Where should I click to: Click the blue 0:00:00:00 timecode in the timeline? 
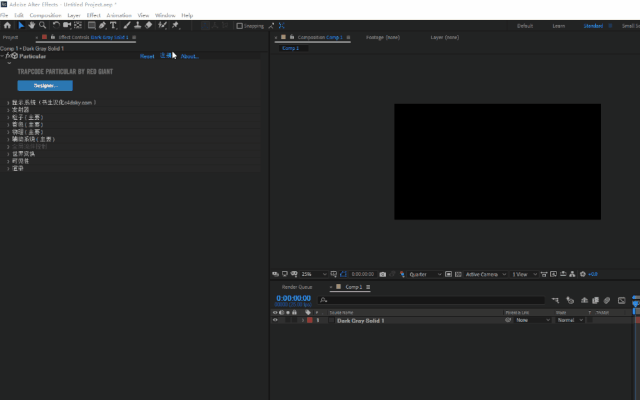click(x=293, y=298)
